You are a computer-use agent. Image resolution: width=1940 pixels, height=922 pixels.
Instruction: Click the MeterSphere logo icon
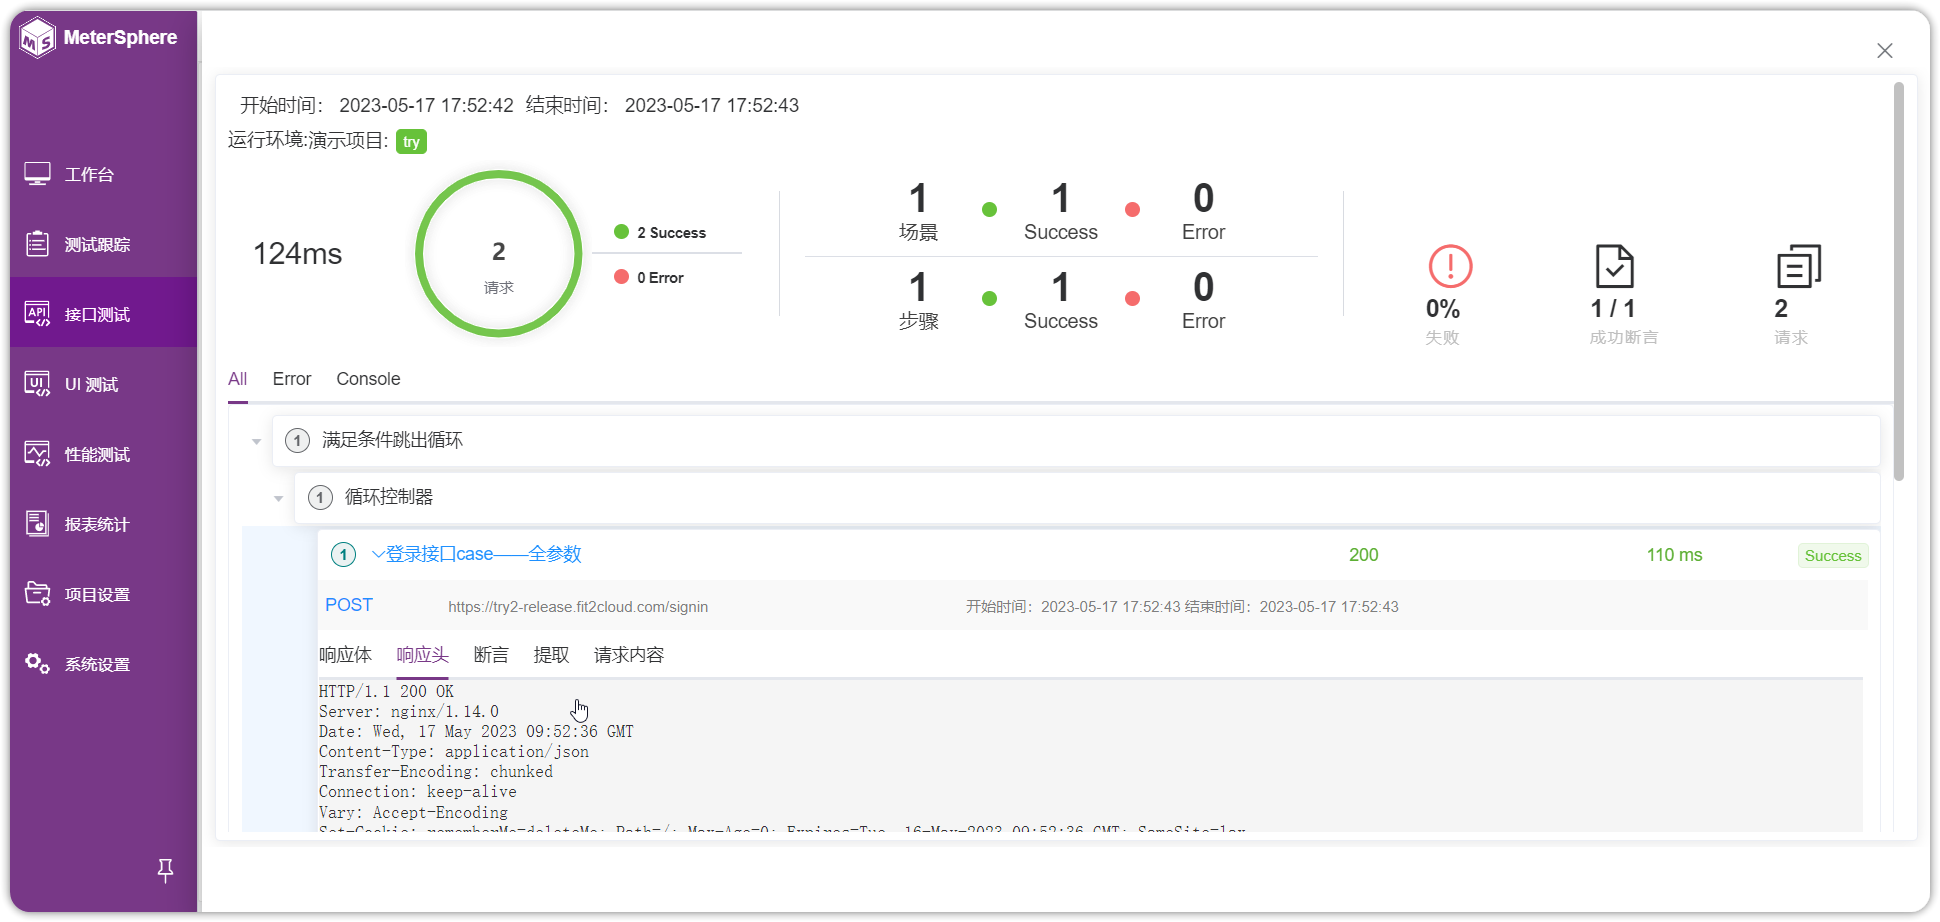[x=38, y=38]
